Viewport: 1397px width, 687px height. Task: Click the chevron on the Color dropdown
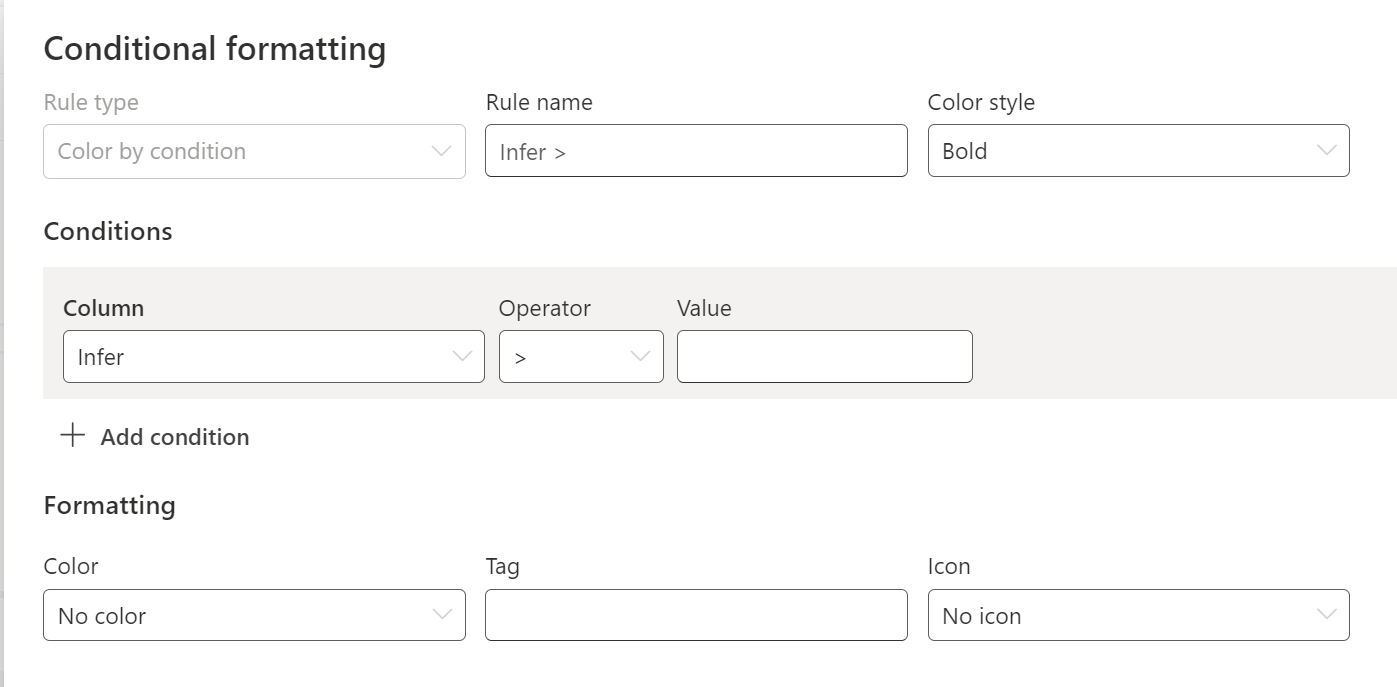tap(443, 616)
